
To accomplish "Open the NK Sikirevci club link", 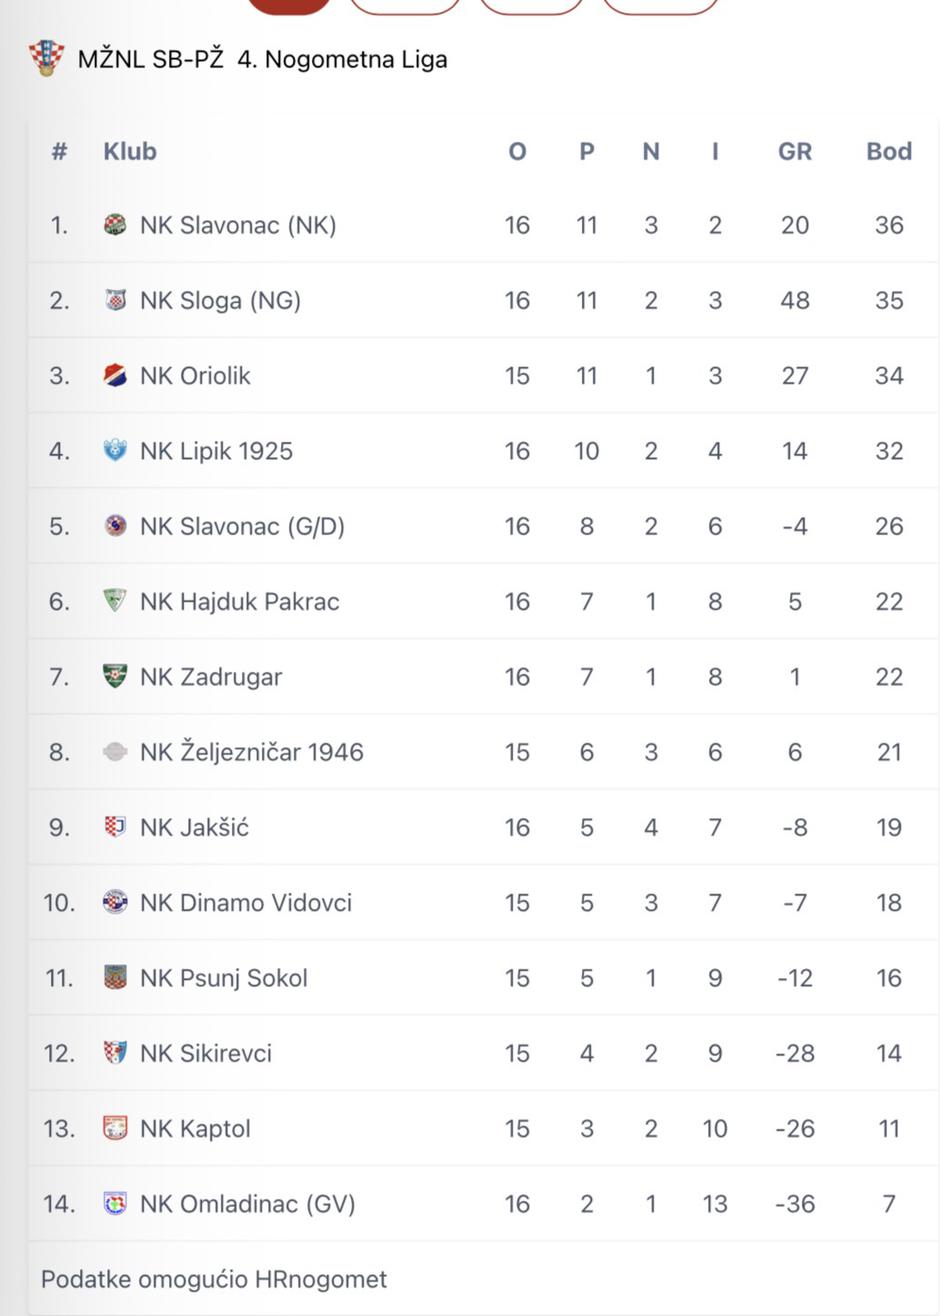I will pyautogui.click(x=205, y=1053).
